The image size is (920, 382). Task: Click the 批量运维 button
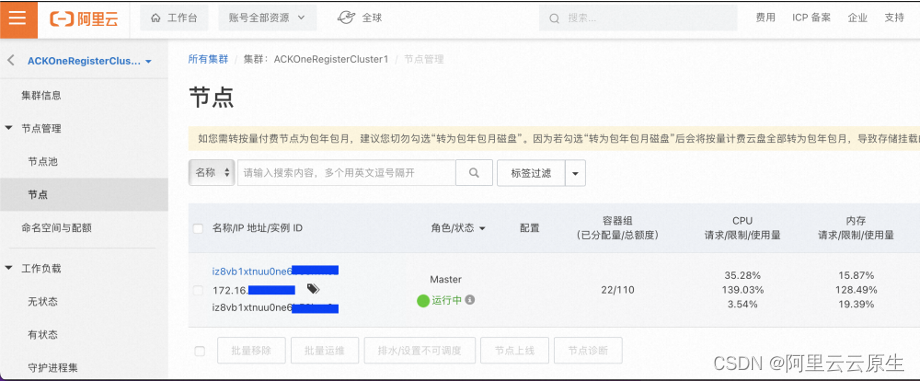point(324,351)
